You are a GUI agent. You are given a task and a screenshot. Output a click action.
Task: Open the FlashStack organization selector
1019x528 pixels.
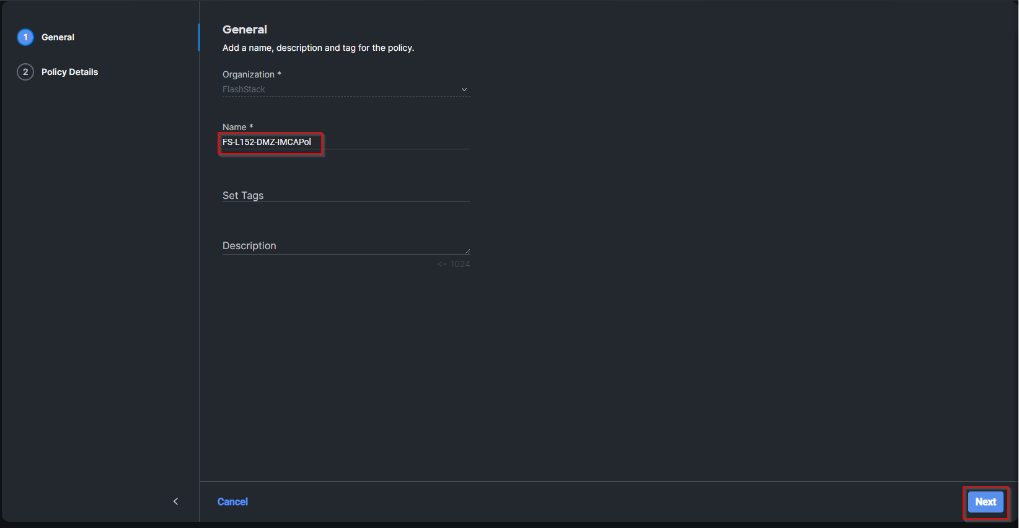pos(340,90)
